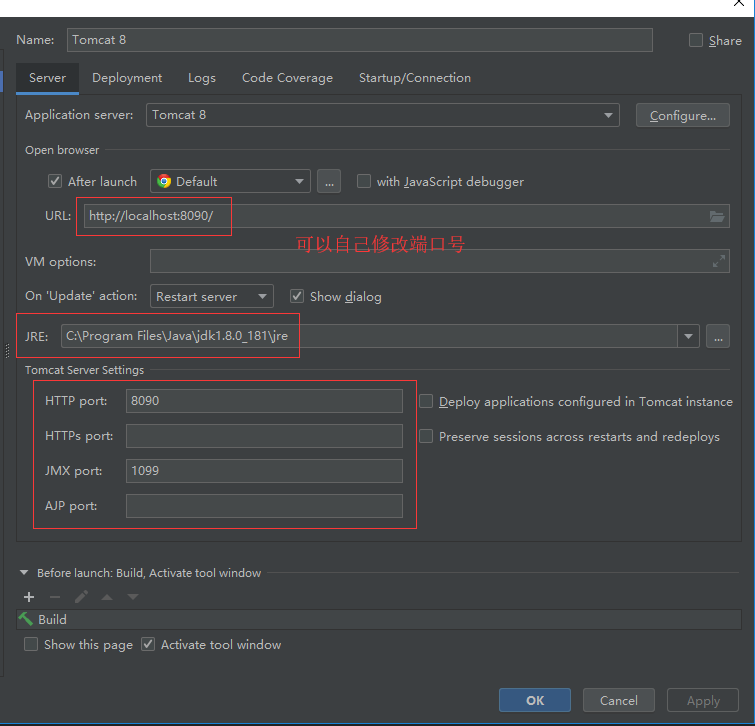Click the Cancel button
This screenshot has width=755, height=726.
click(619, 700)
